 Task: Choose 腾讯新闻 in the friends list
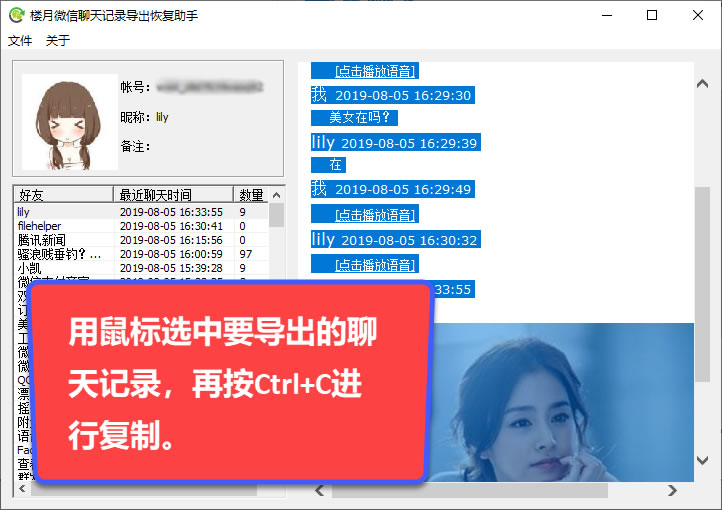(x=41, y=240)
